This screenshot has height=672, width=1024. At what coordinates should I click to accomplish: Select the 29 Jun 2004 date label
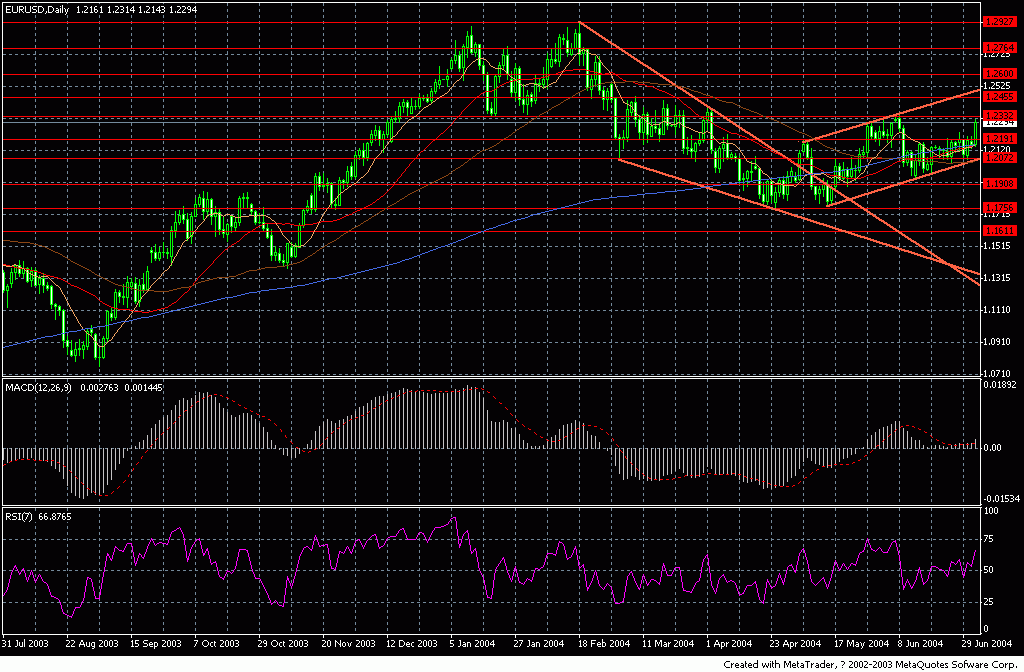pos(988,643)
